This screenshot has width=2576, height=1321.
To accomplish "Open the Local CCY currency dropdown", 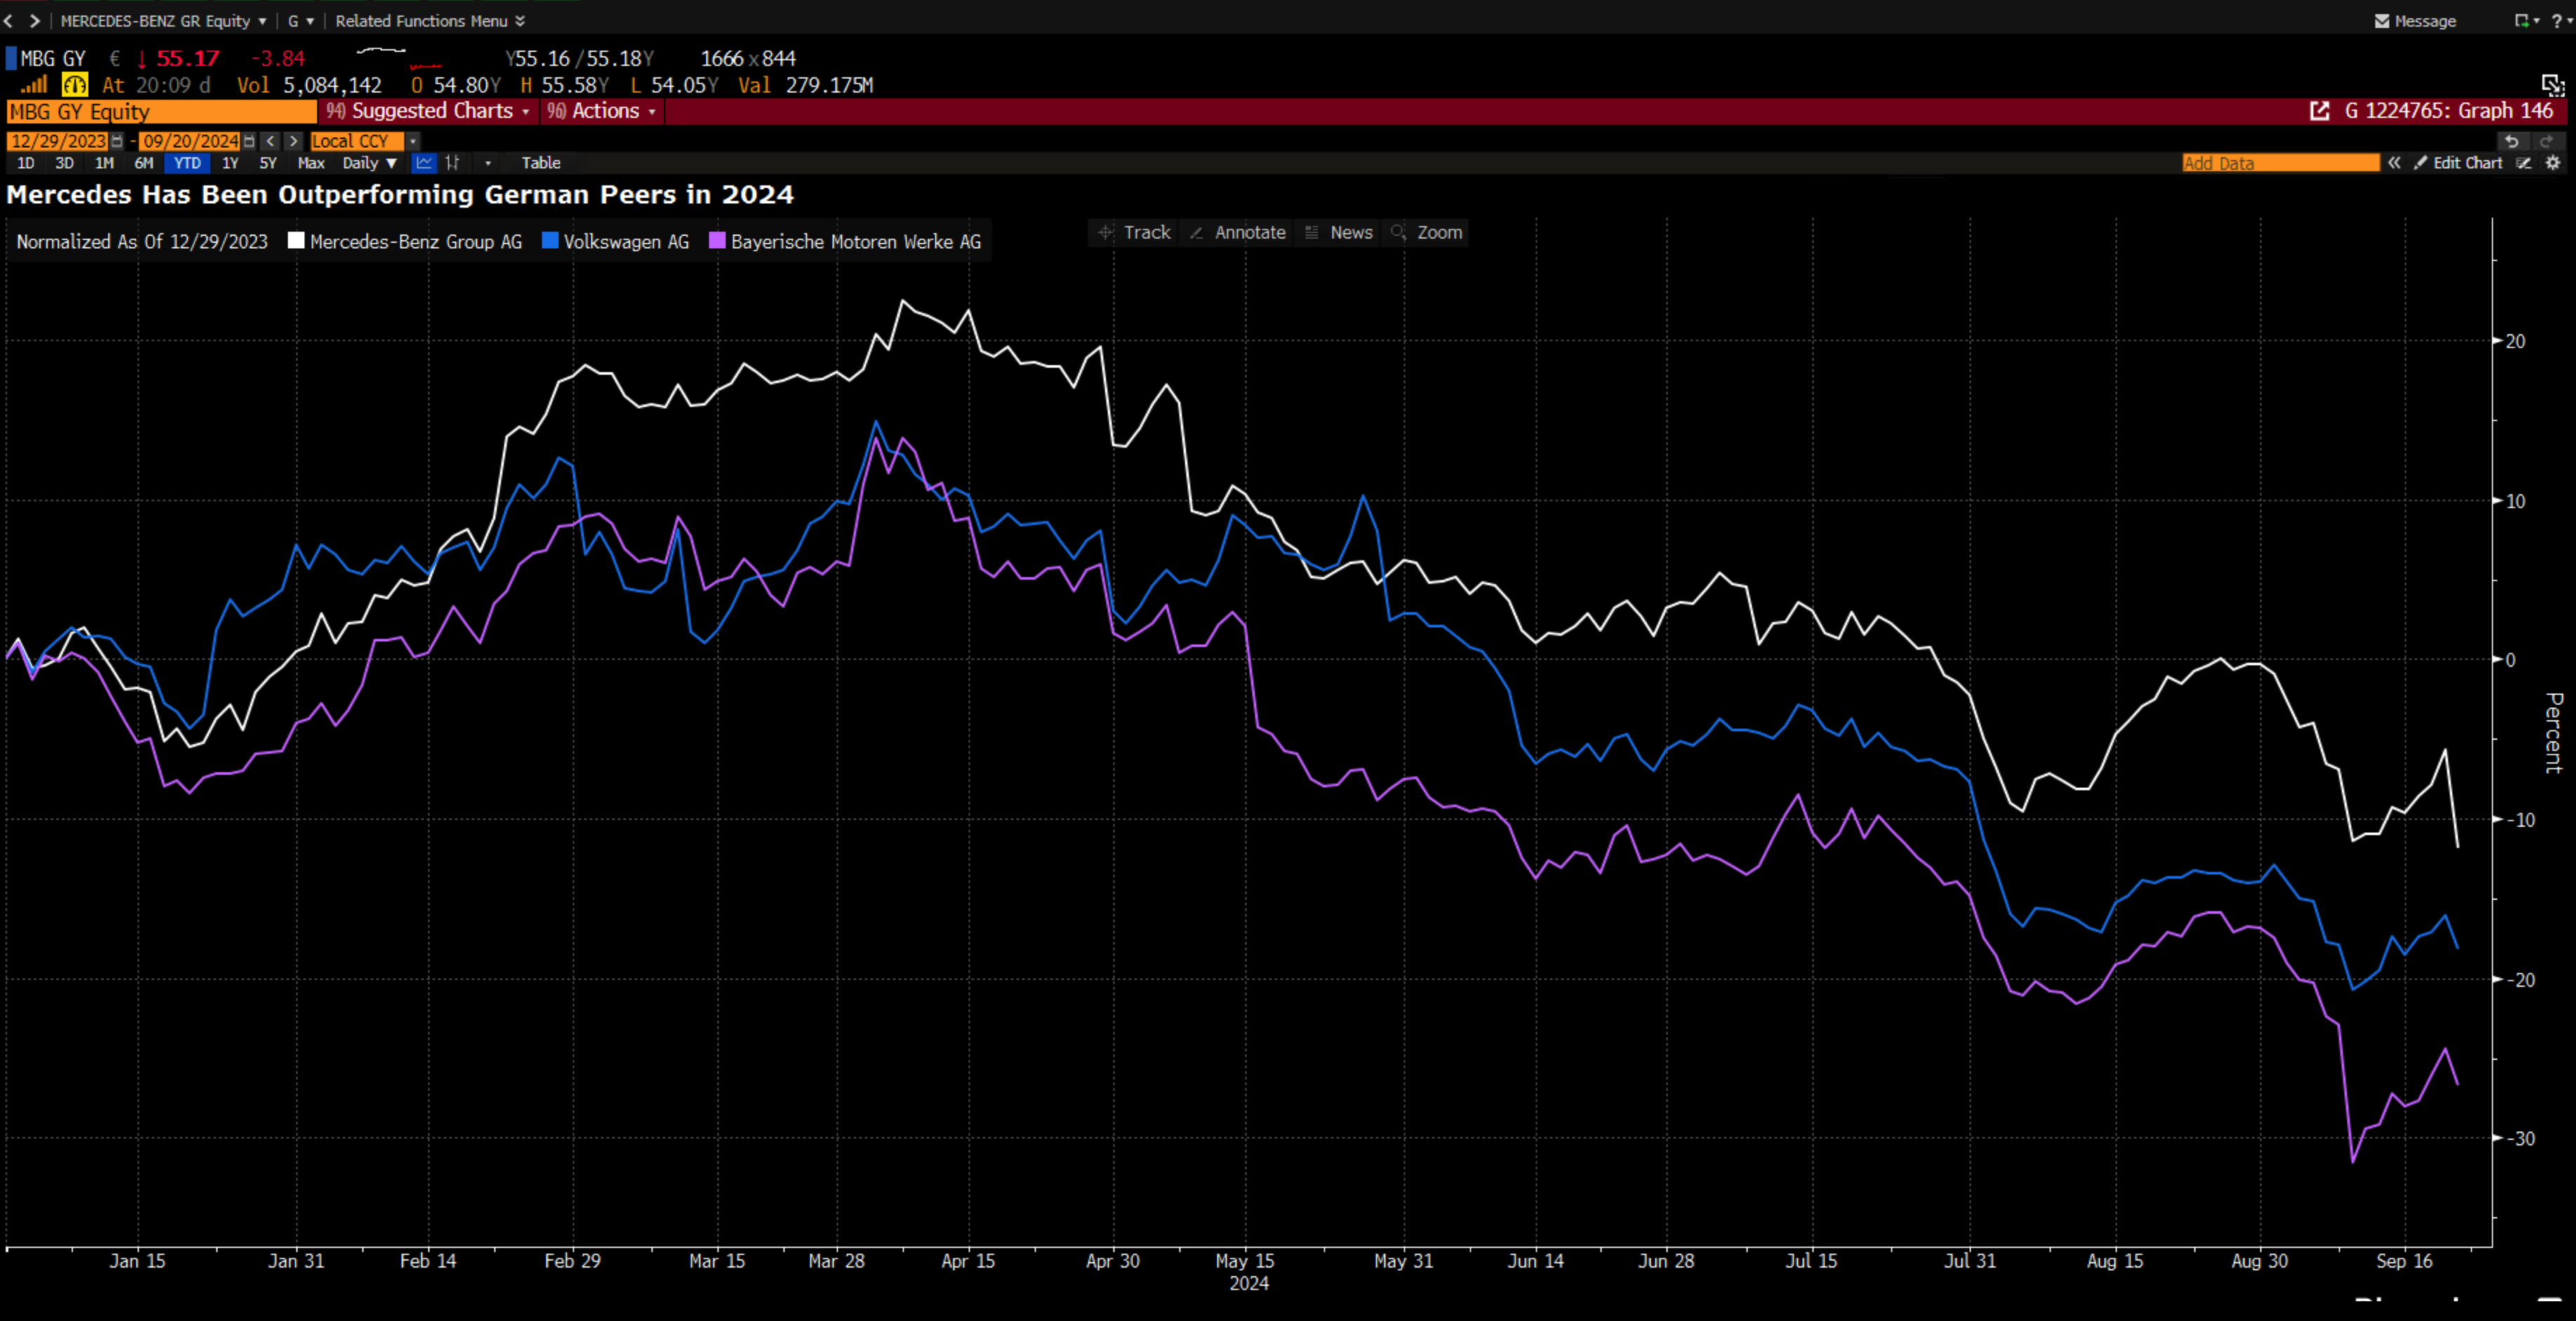I will pyautogui.click(x=412, y=141).
